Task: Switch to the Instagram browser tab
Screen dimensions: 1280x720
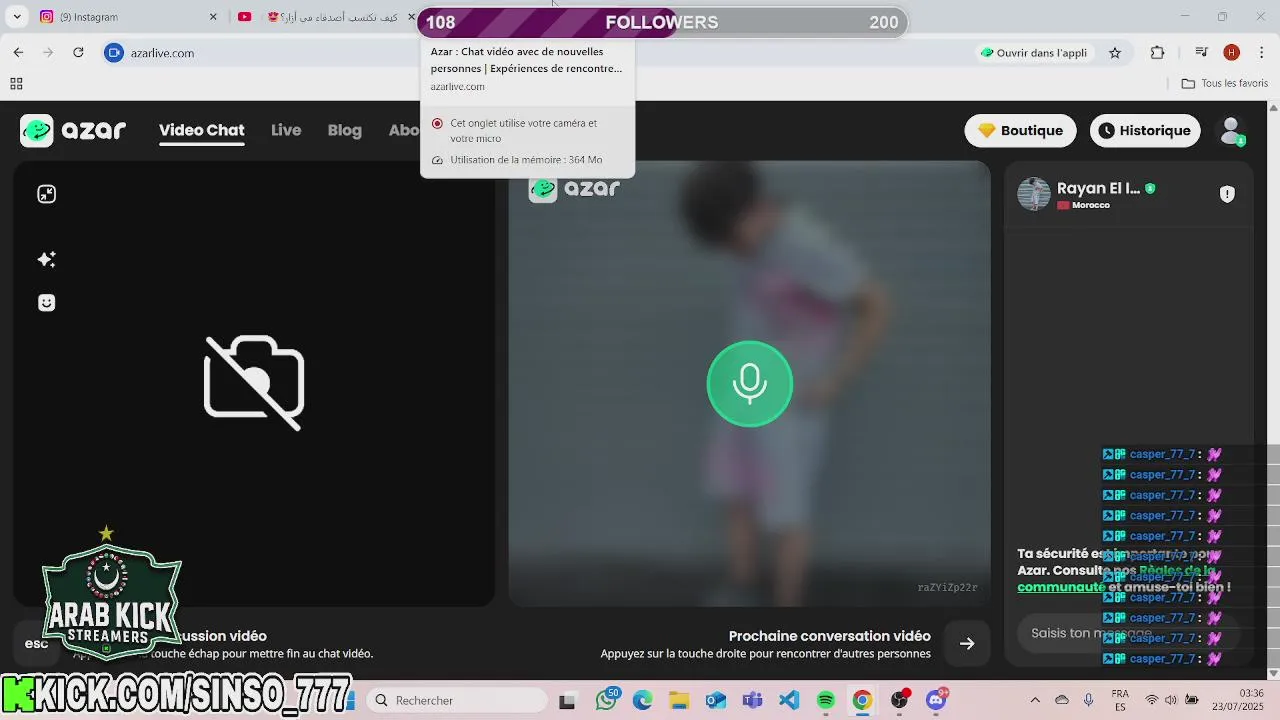Action: click(x=128, y=17)
